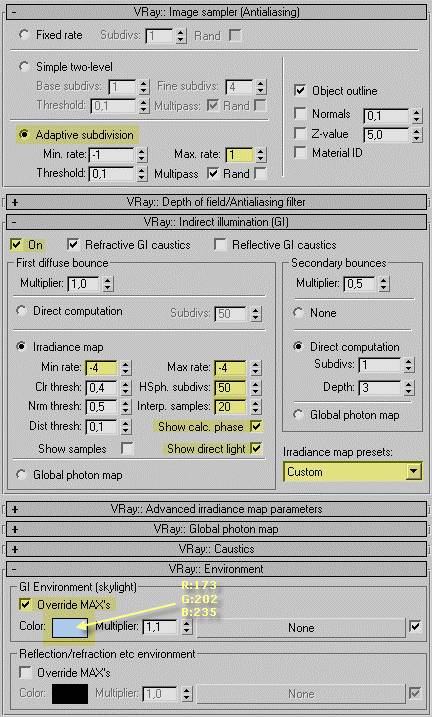Expand Advanced irradiance map parameters rollout
Viewport: 432px width, 717px height.
216,508
